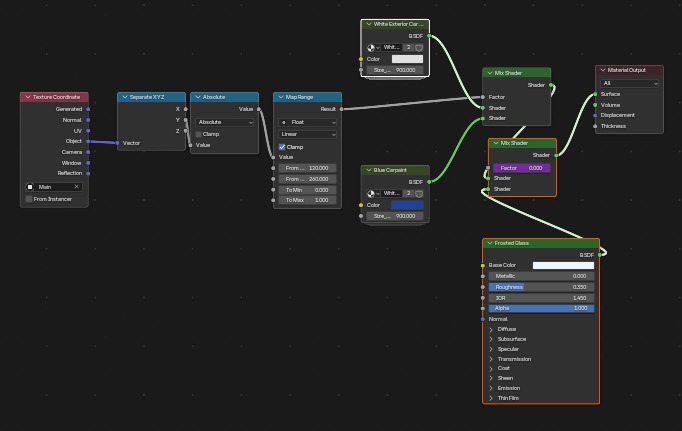The image size is (682, 431).
Task: Click the X output socket of Separate XYZ
Action: [186, 109]
